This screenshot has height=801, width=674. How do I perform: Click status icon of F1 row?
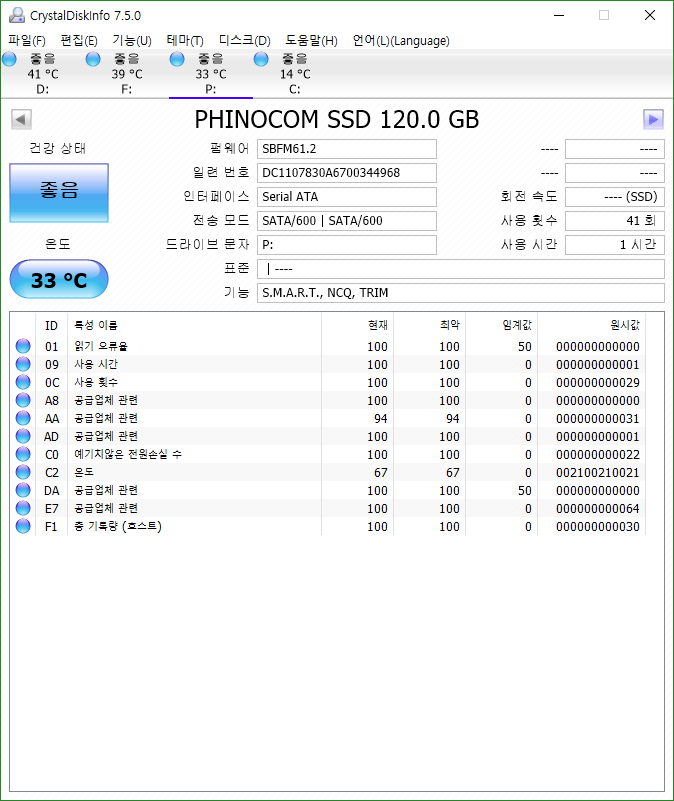23,526
